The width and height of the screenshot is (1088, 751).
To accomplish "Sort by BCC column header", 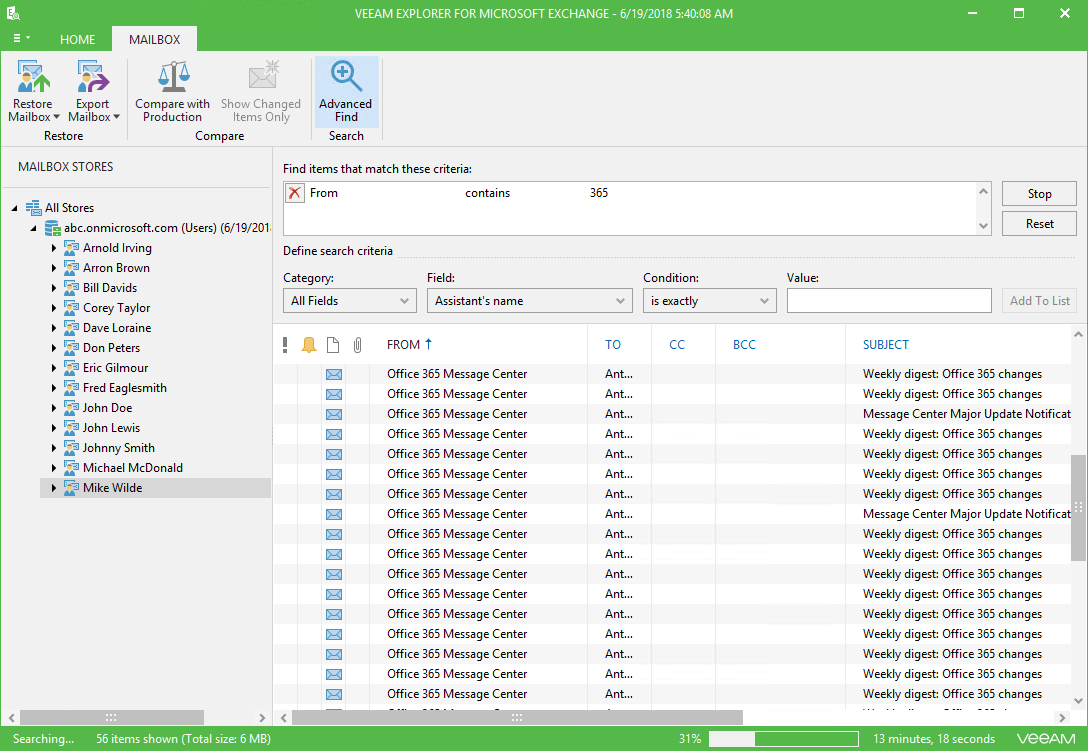I will 744,344.
